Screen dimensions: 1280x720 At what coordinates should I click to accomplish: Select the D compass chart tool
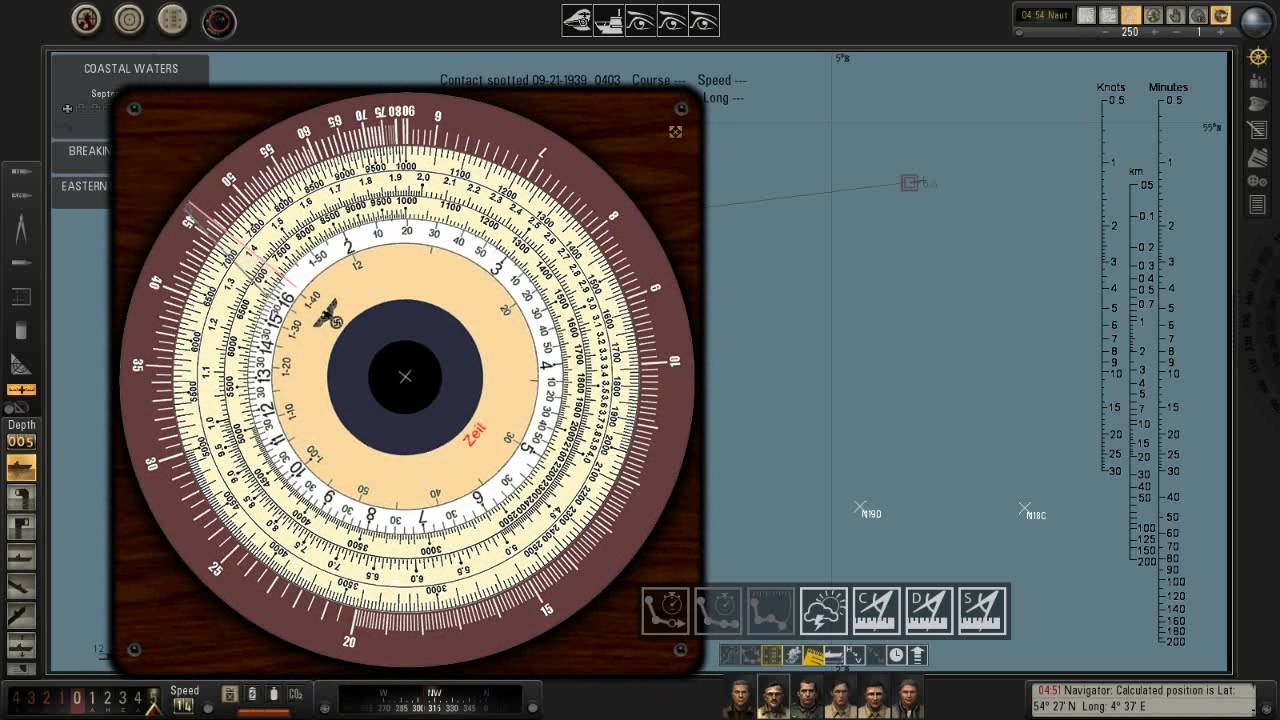[929, 611]
